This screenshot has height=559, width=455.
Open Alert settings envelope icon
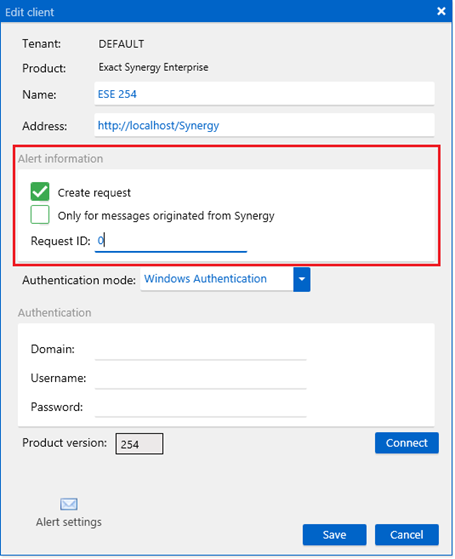coord(68,504)
